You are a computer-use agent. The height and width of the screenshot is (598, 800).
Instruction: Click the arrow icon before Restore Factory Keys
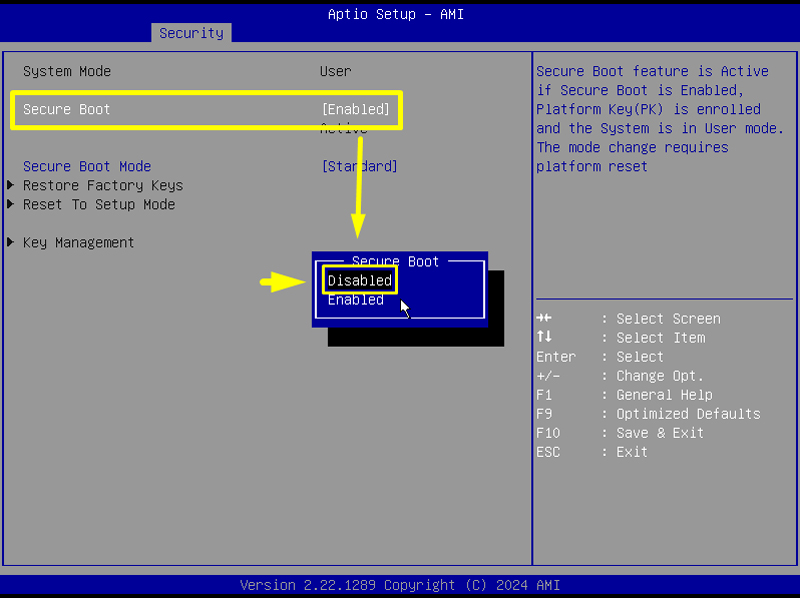(x=9, y=185)
